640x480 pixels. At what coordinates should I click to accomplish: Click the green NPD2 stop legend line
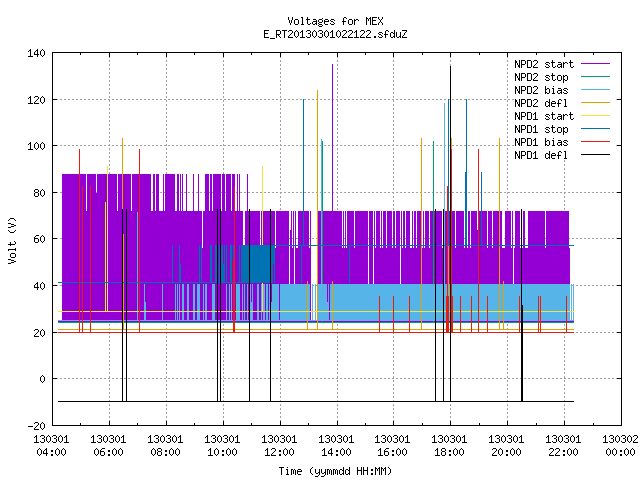[x=596, y=77]
